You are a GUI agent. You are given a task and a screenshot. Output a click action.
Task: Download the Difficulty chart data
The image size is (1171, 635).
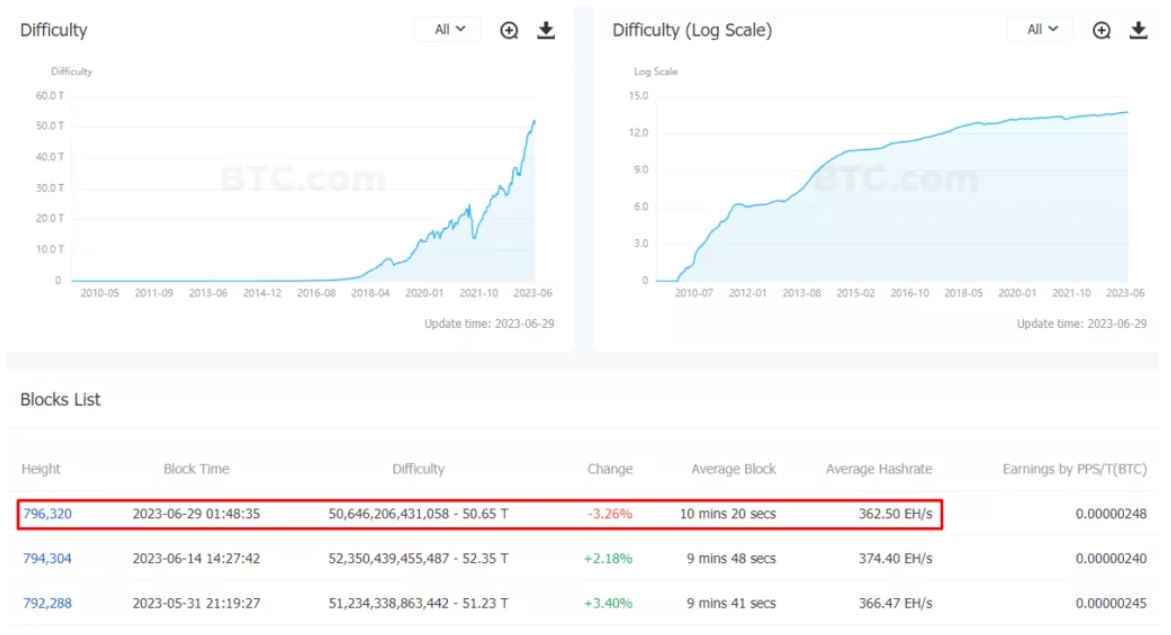point(546,30)
